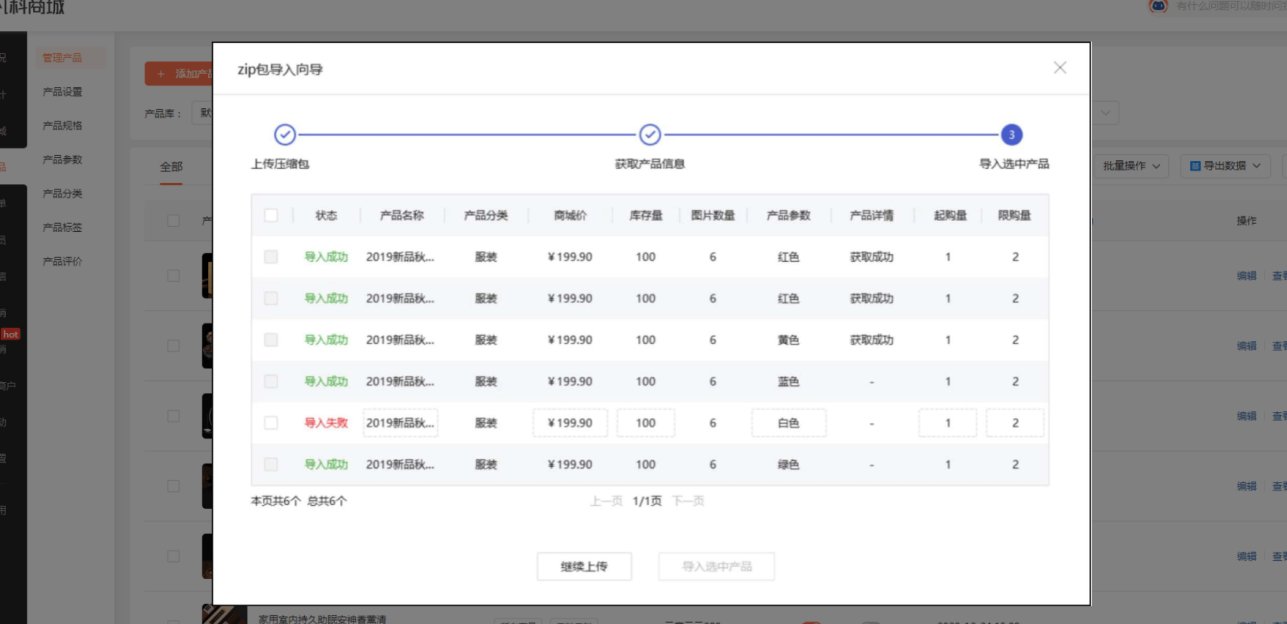Click the 蓝色 parameter cell

pos(789,381)
